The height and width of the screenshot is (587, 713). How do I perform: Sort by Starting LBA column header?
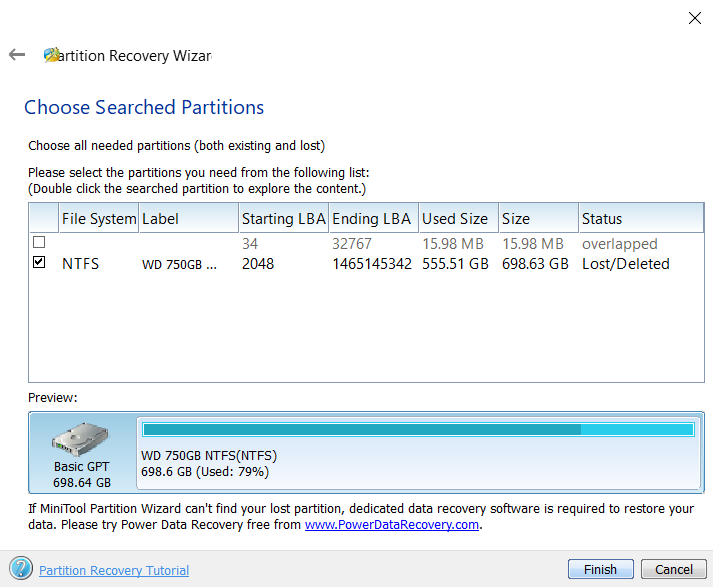(284, 218)
